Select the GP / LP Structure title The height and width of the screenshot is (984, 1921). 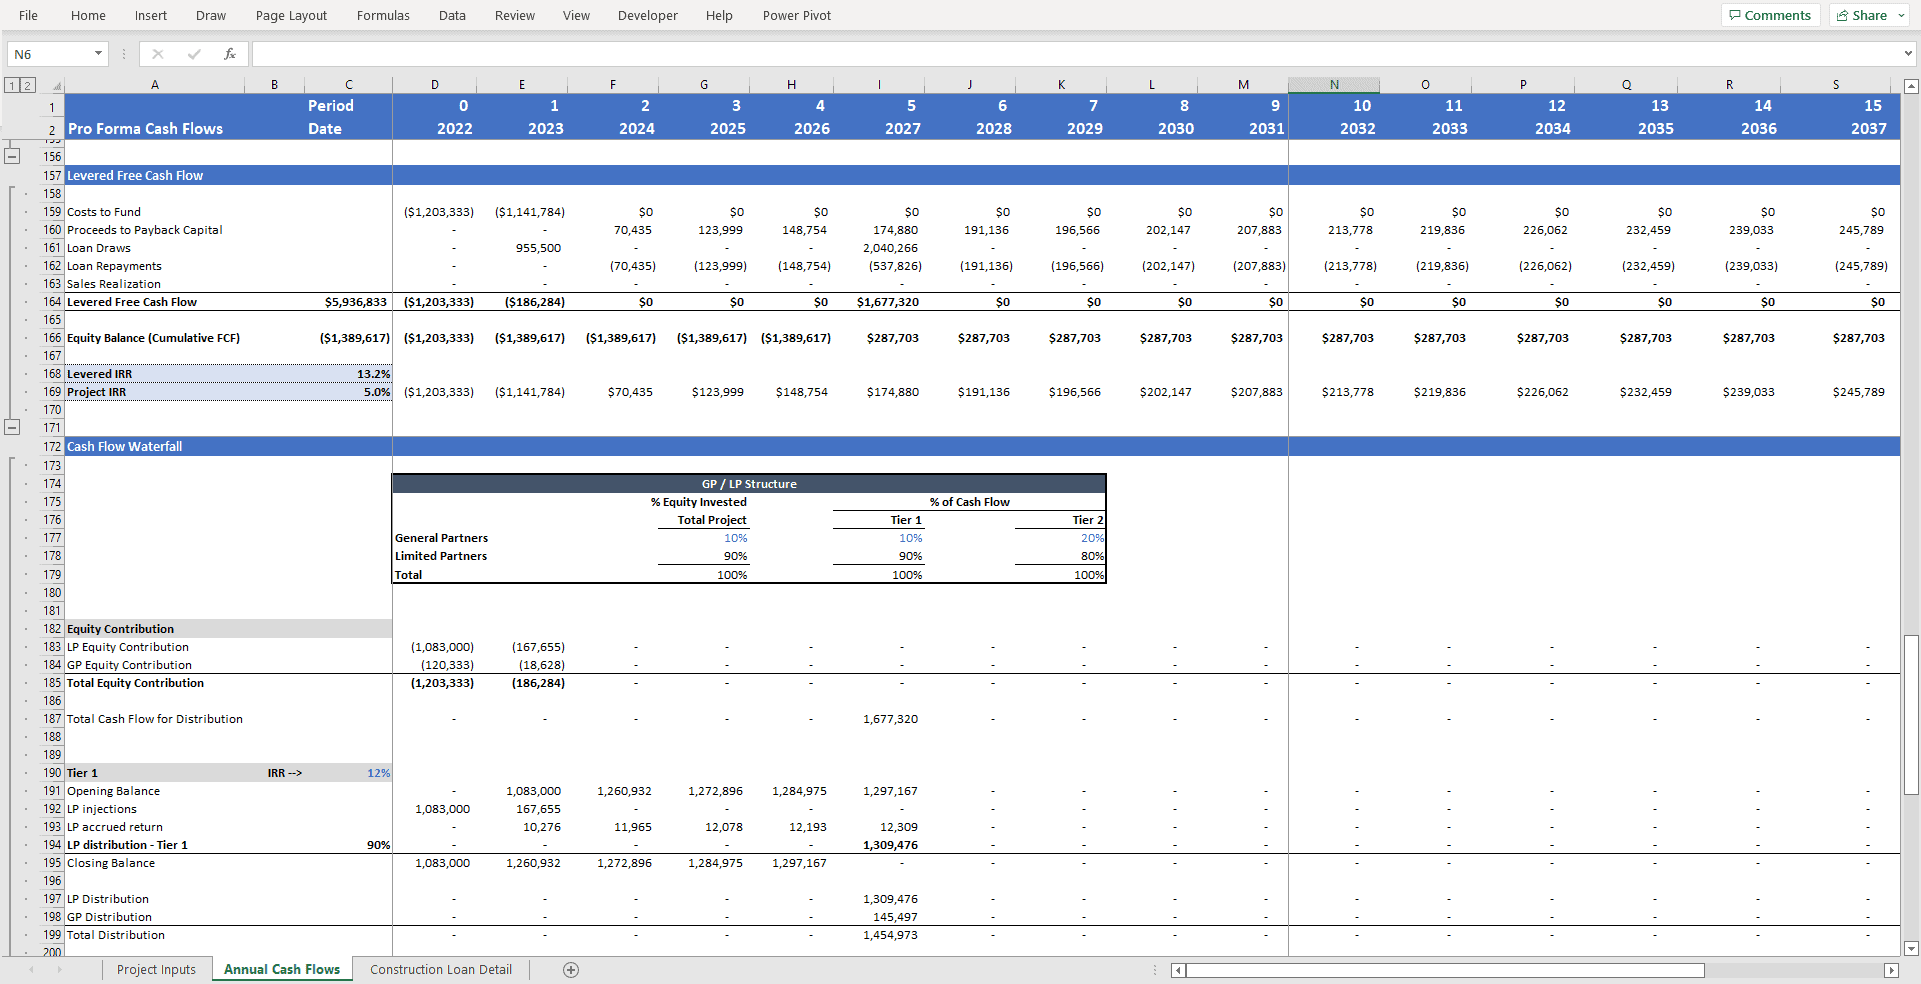pos(749,484)
